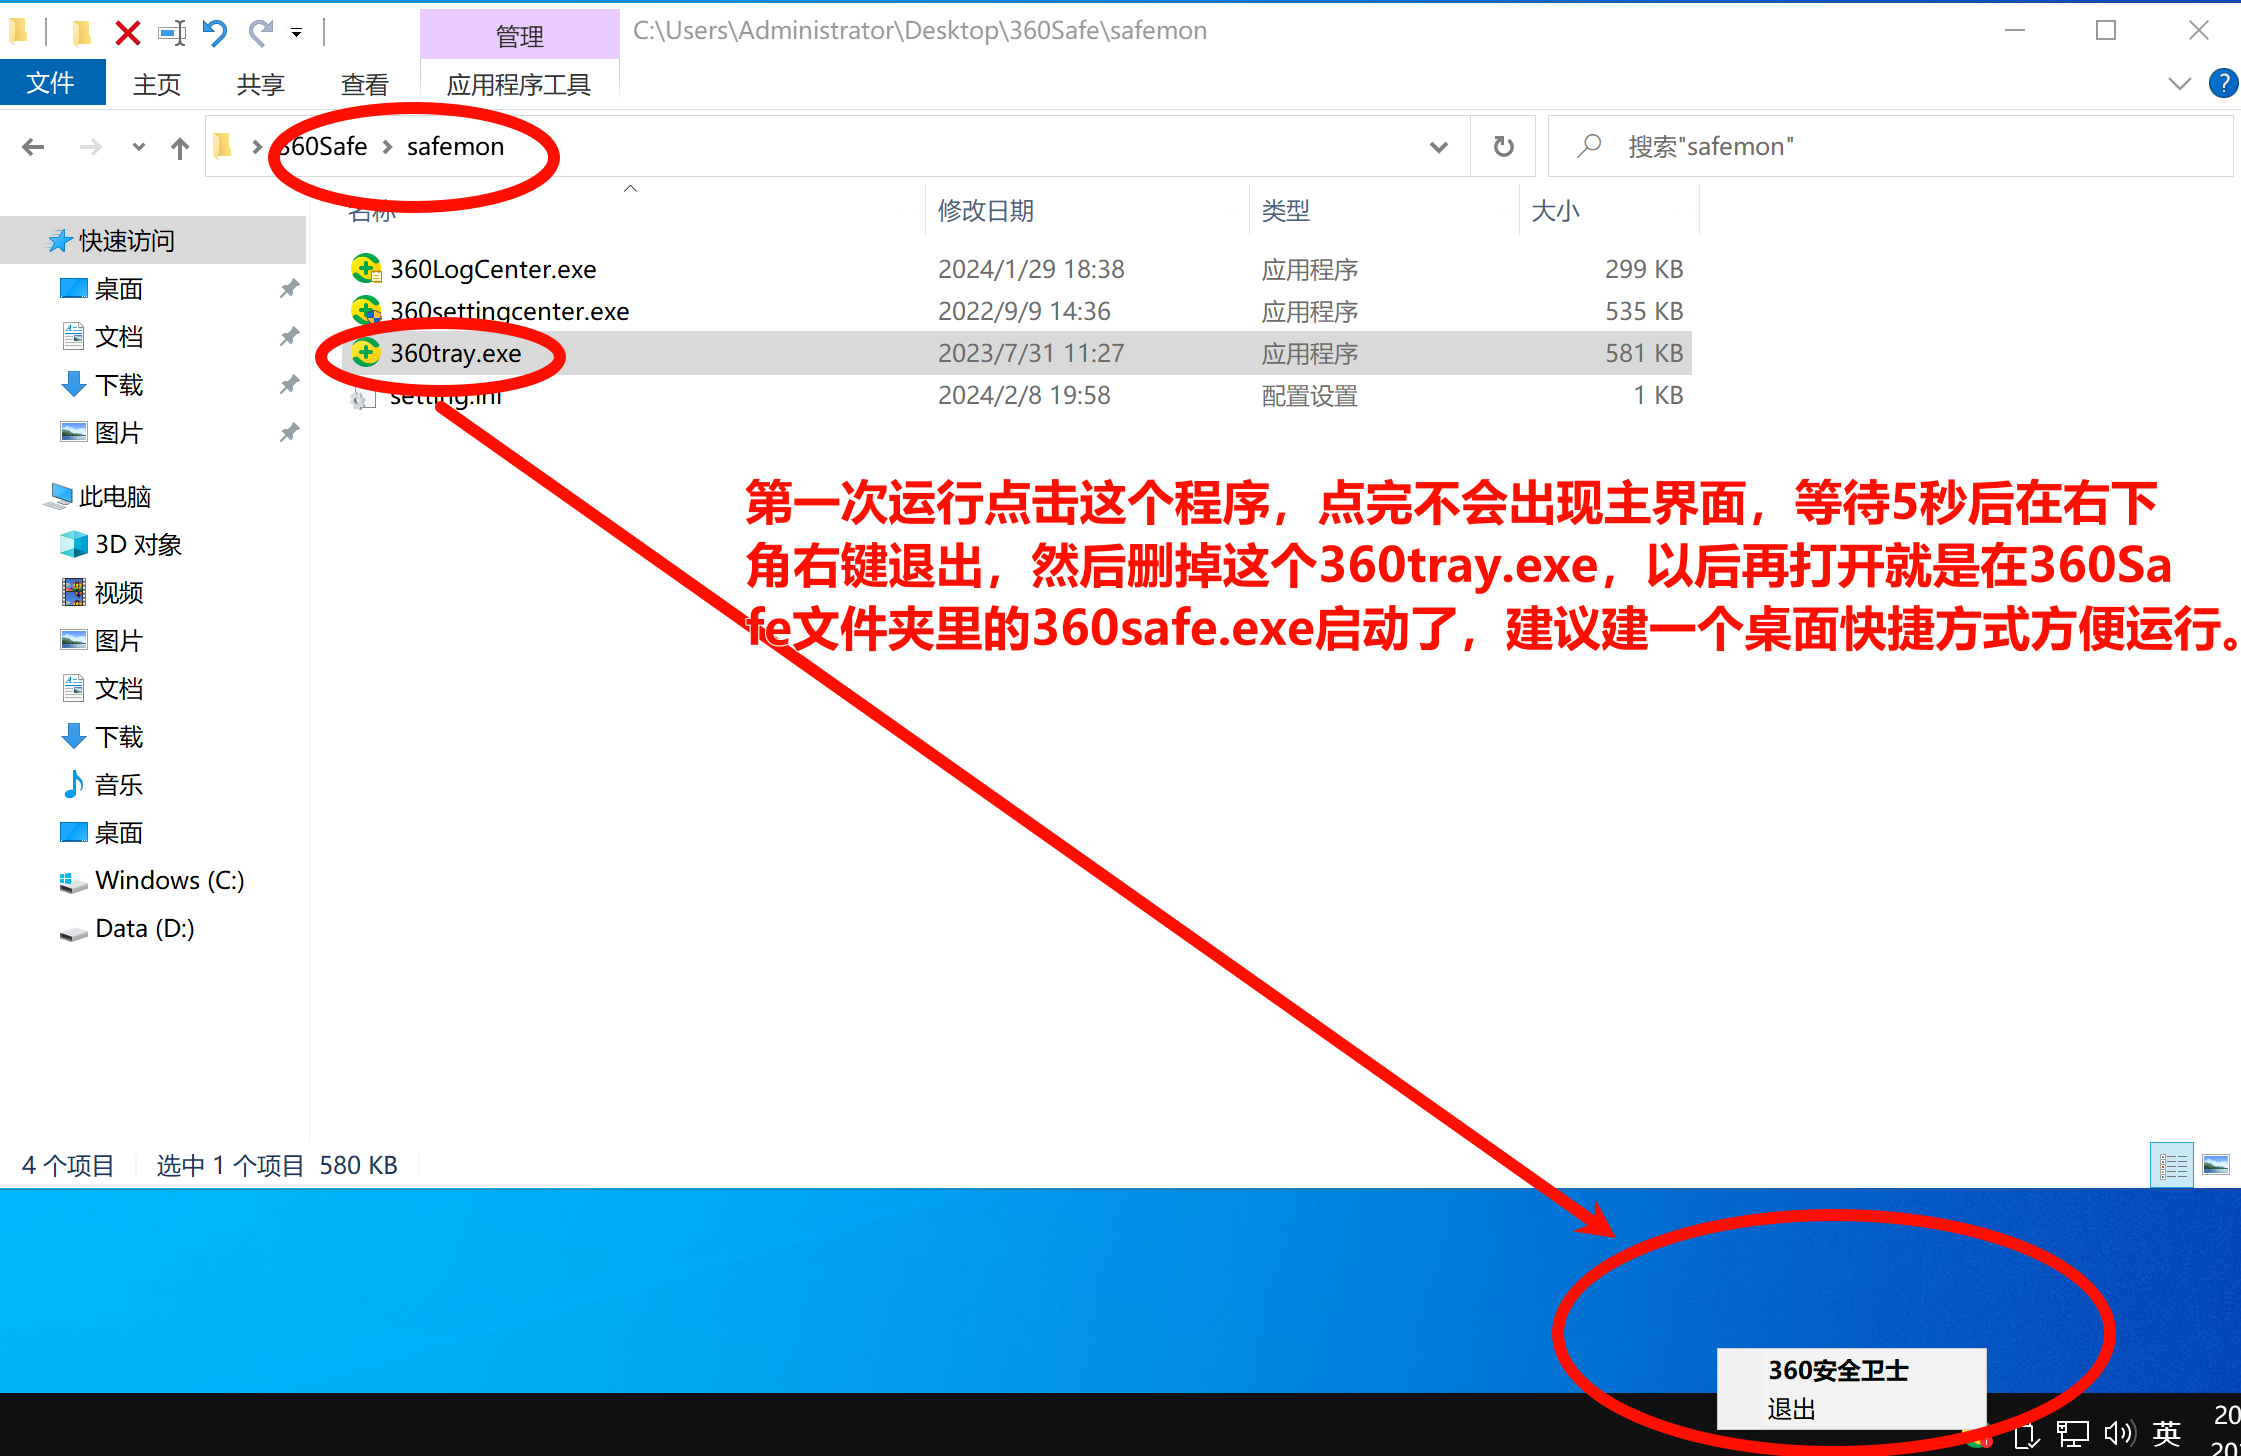Undo last action with the undo arrow icon
This screenshot has width=2241, height=1456.
214,31
